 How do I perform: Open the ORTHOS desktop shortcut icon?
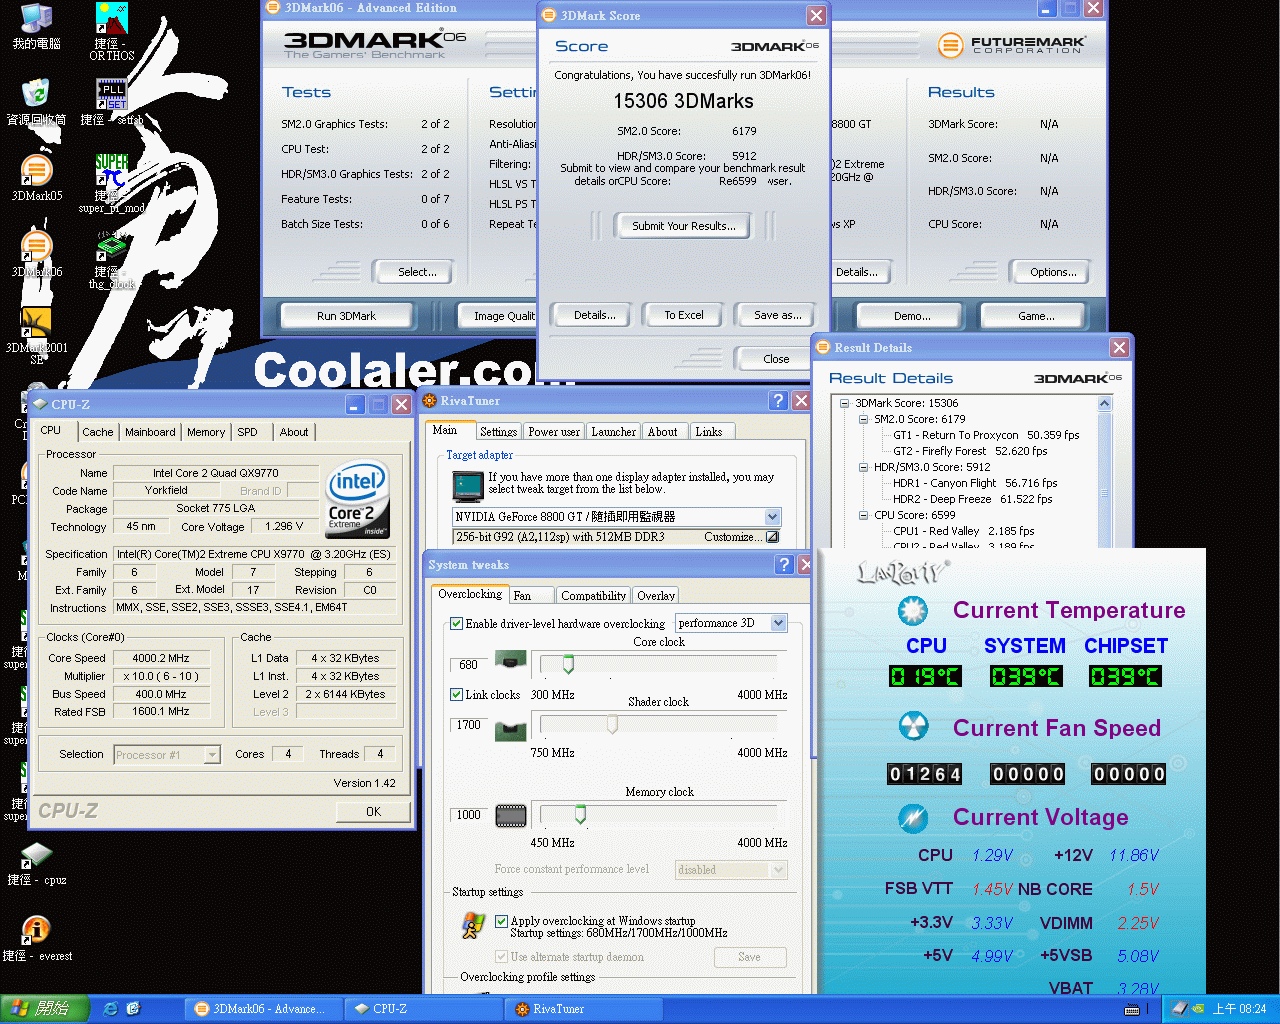(x=111, y=20)
